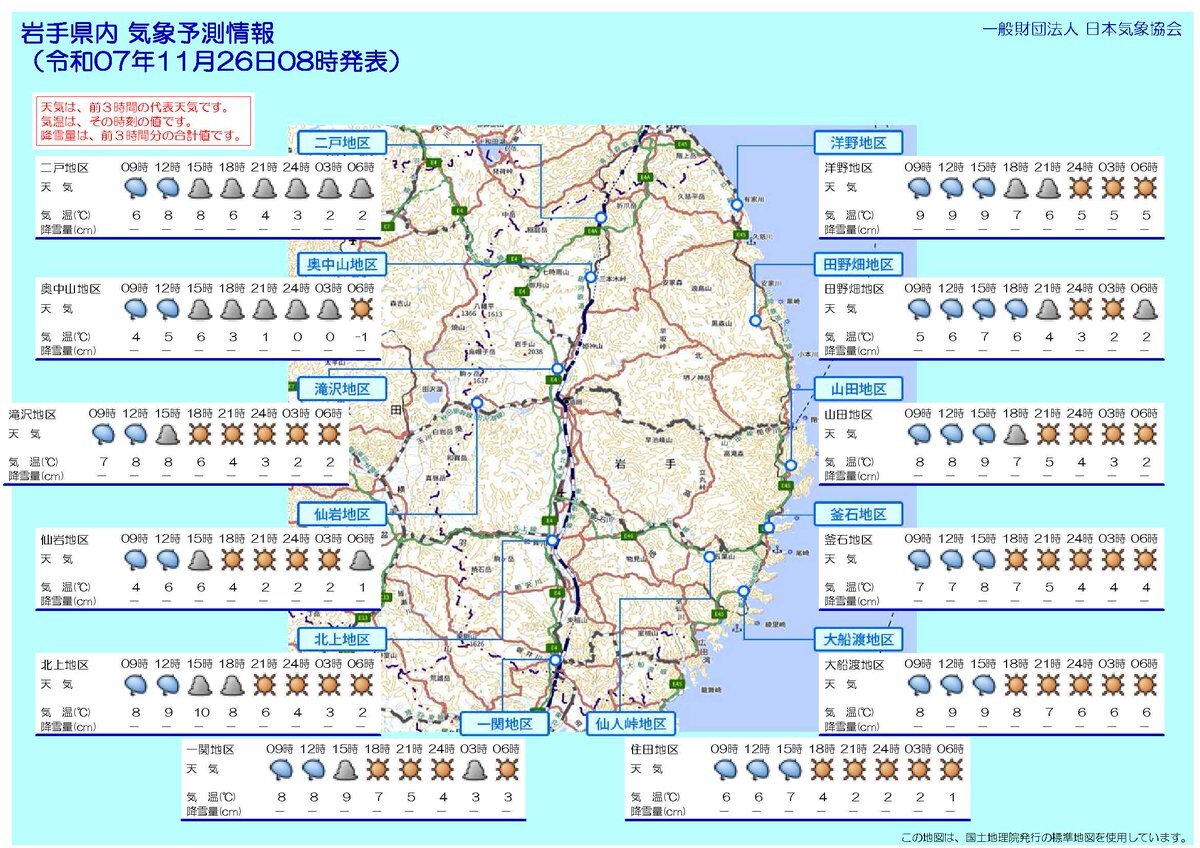
Task: Click the 03時 cloudy icon for 一関地区
Action: tap(476, 769)
